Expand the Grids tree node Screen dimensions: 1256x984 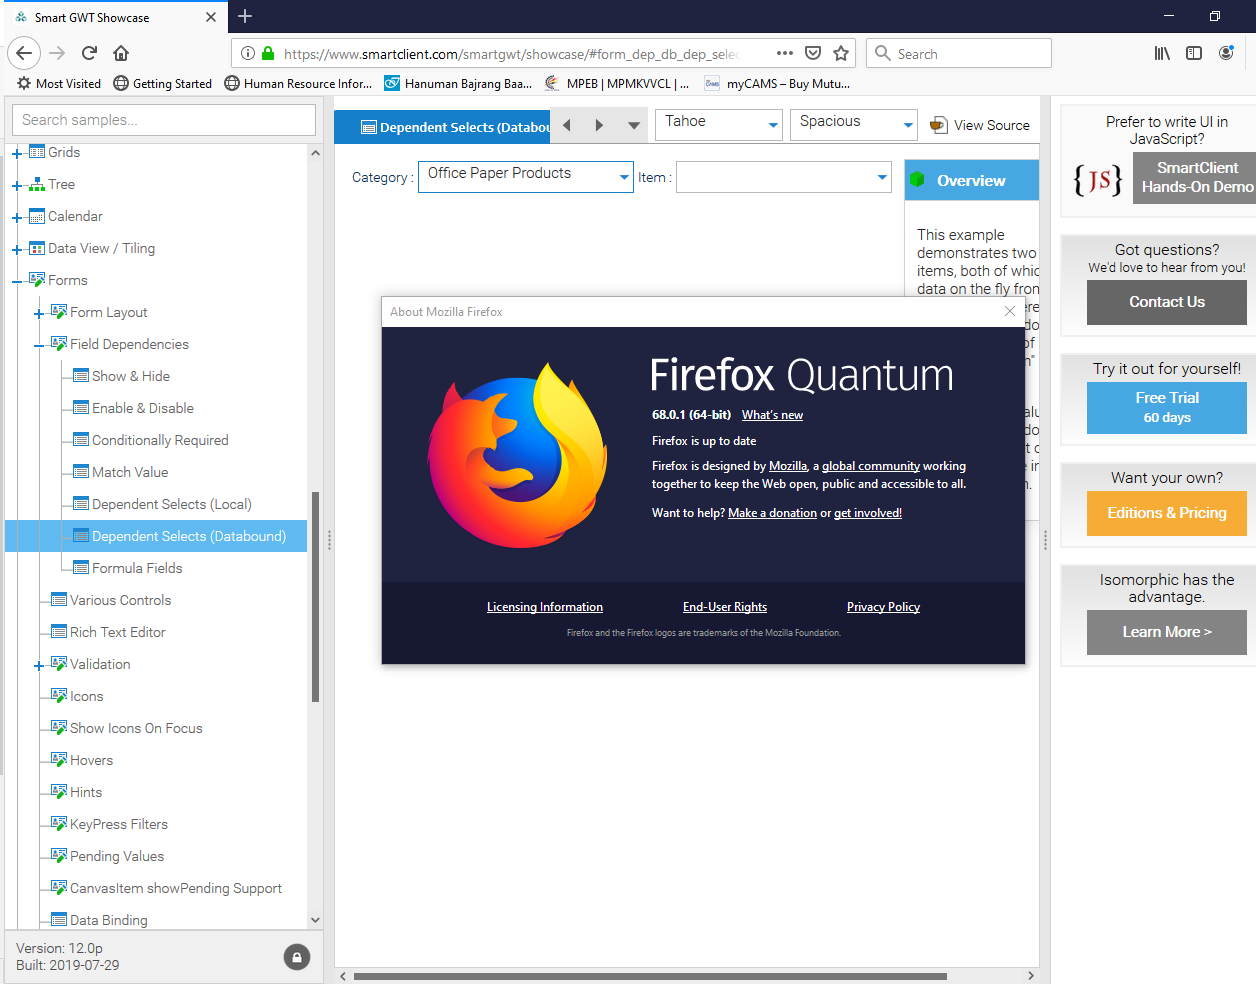point(16,153)
